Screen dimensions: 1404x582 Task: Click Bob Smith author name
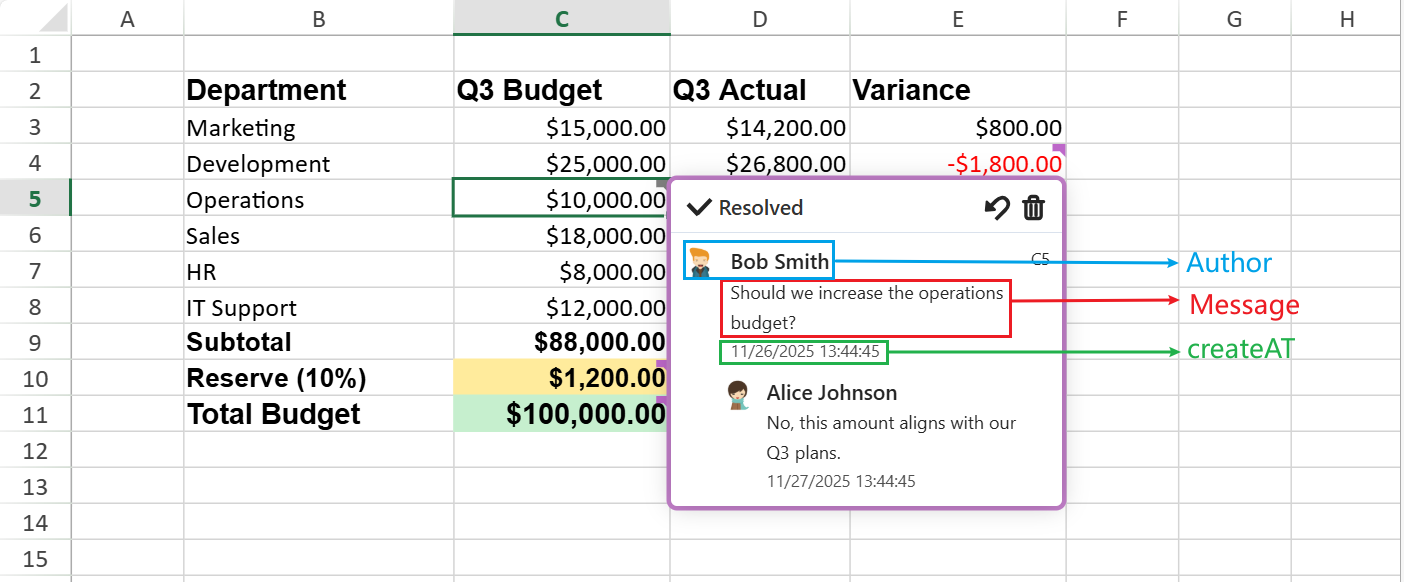click(779, 262)
